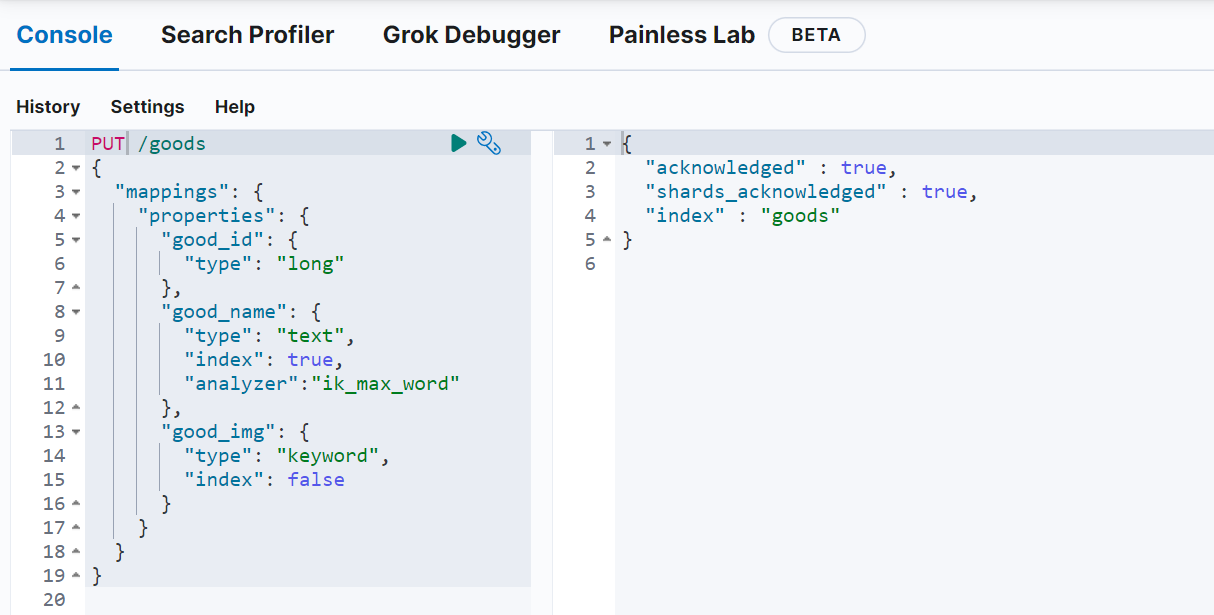Image resolution: width=1214 pixels, height=615 pixels.
Task: Fold the "mappings" block arrow
Action: coord(76,192)
